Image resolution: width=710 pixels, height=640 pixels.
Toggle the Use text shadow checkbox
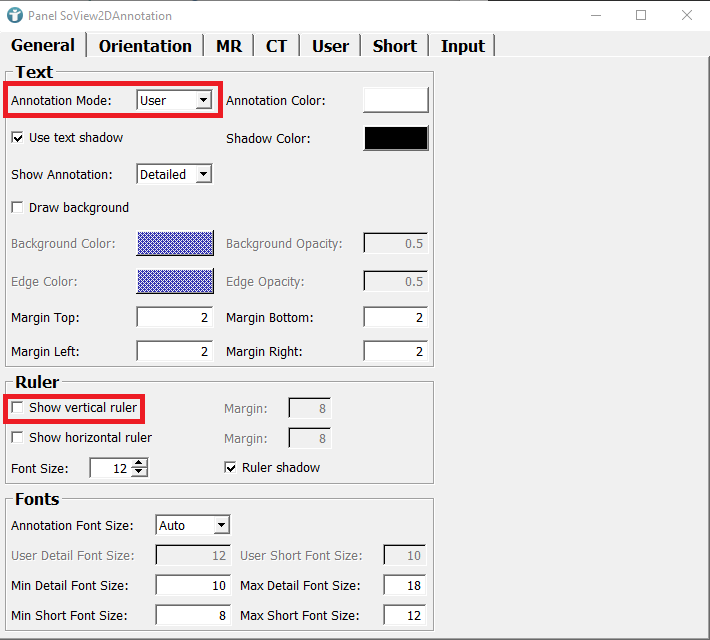17,138
